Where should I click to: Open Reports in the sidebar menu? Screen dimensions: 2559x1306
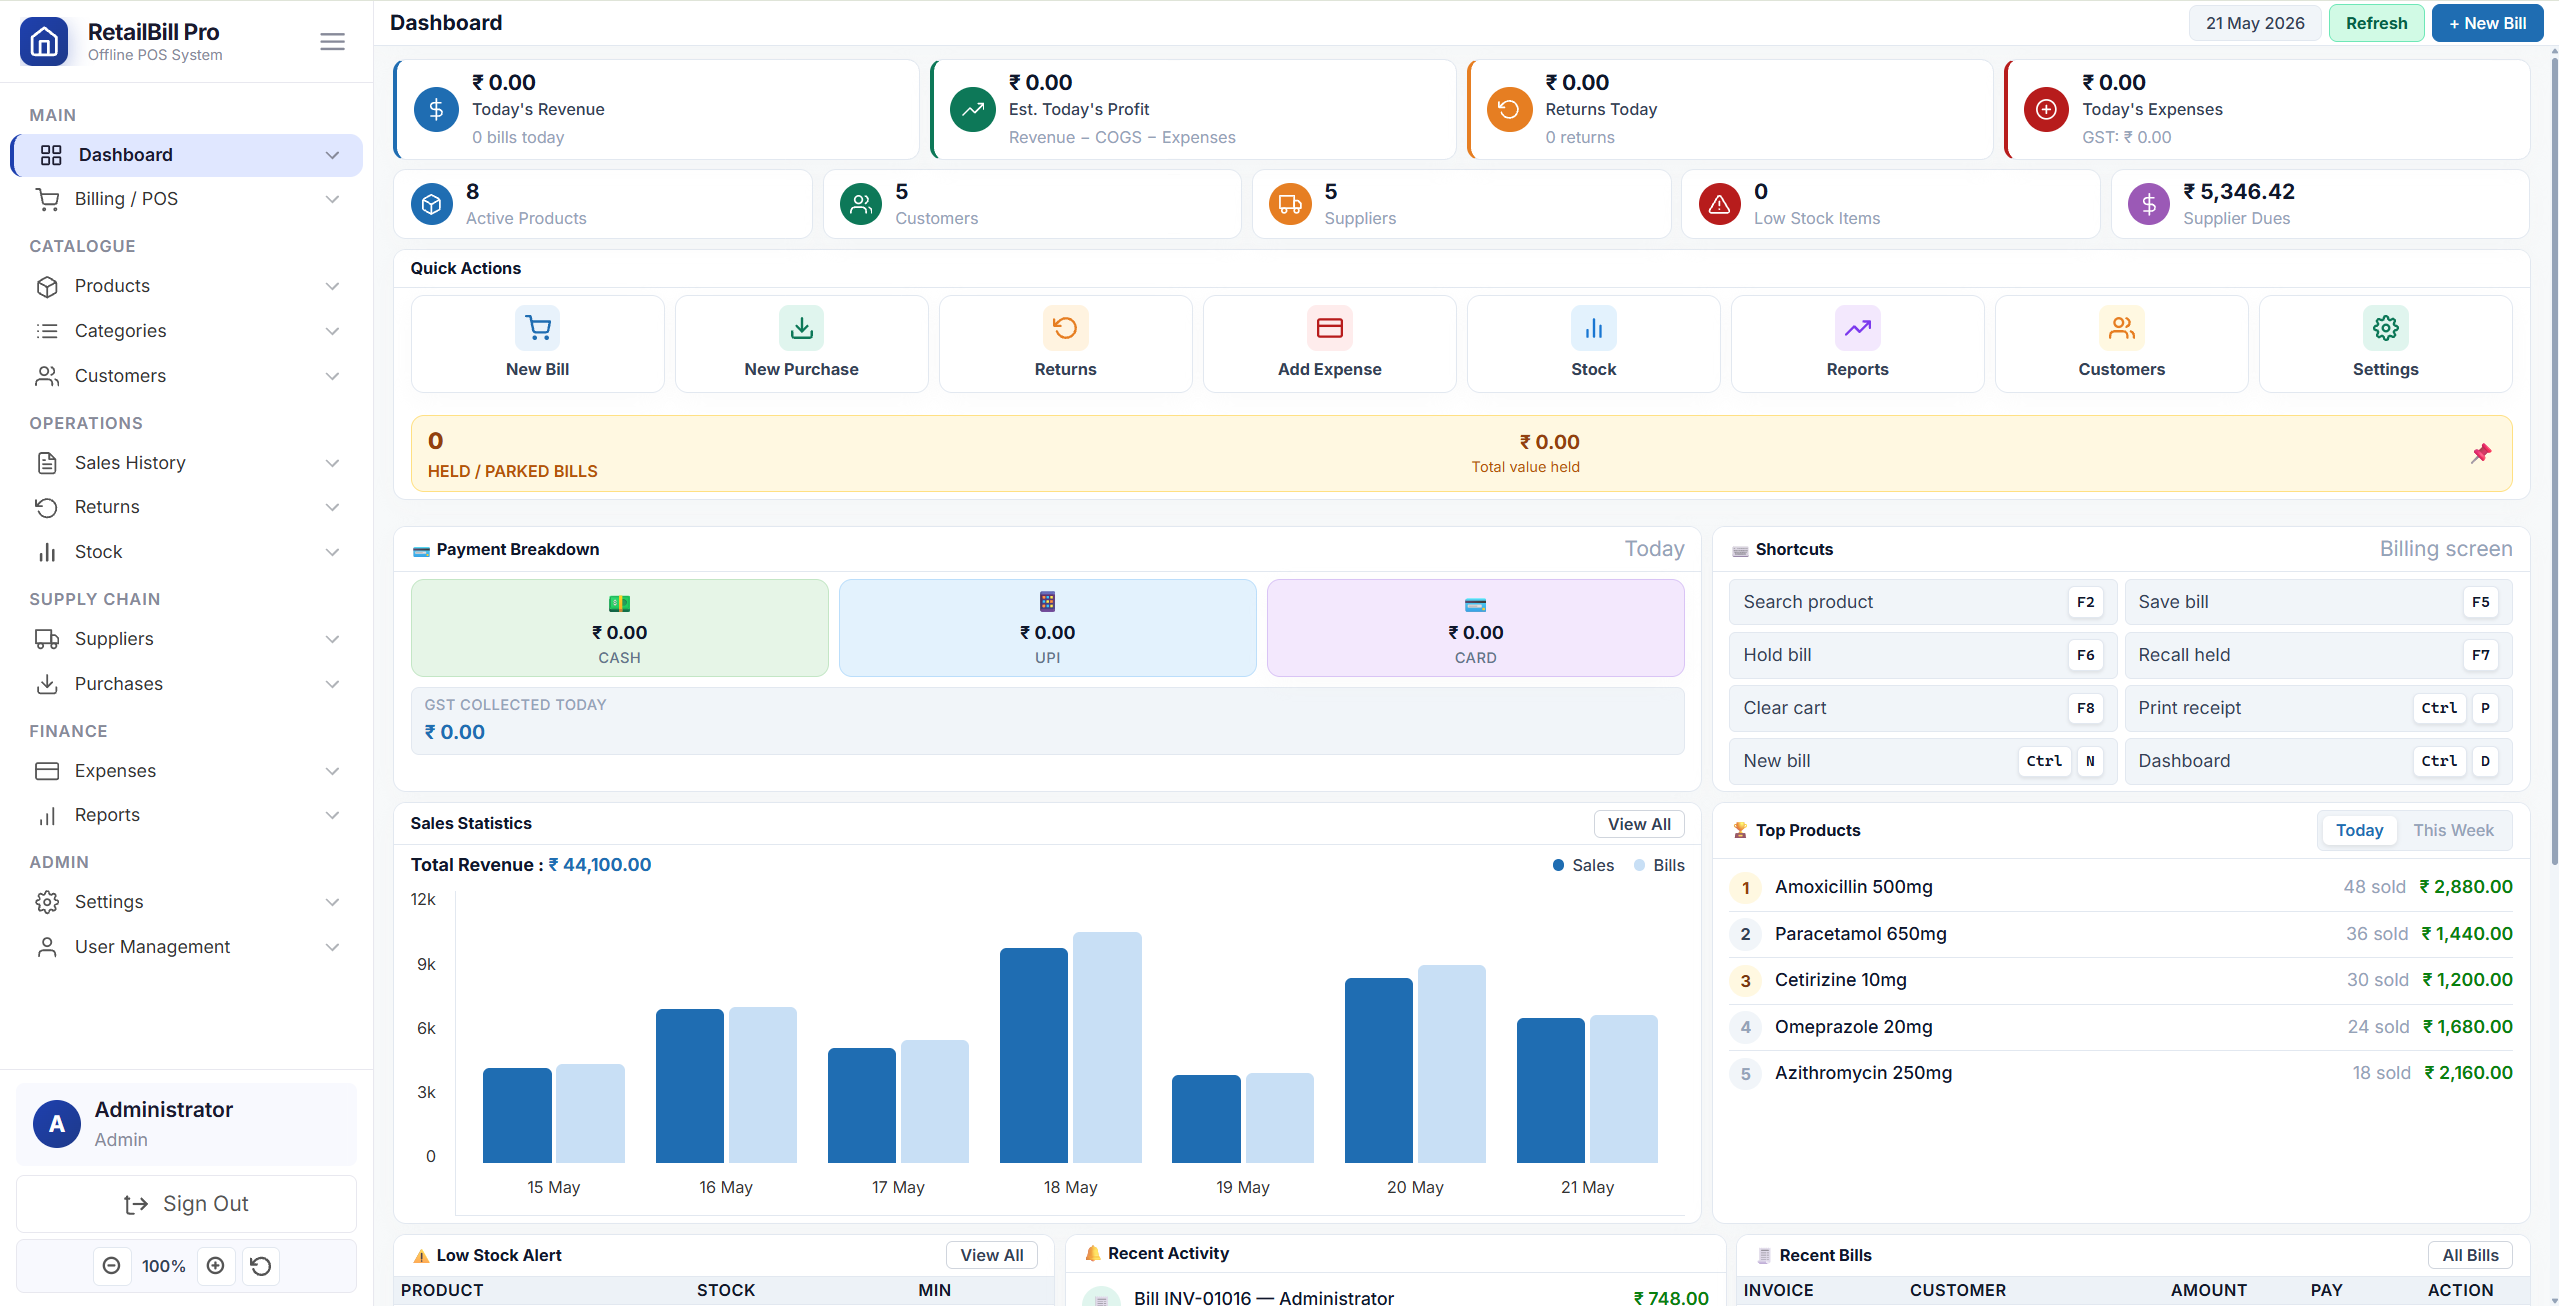tap(187, 815)
